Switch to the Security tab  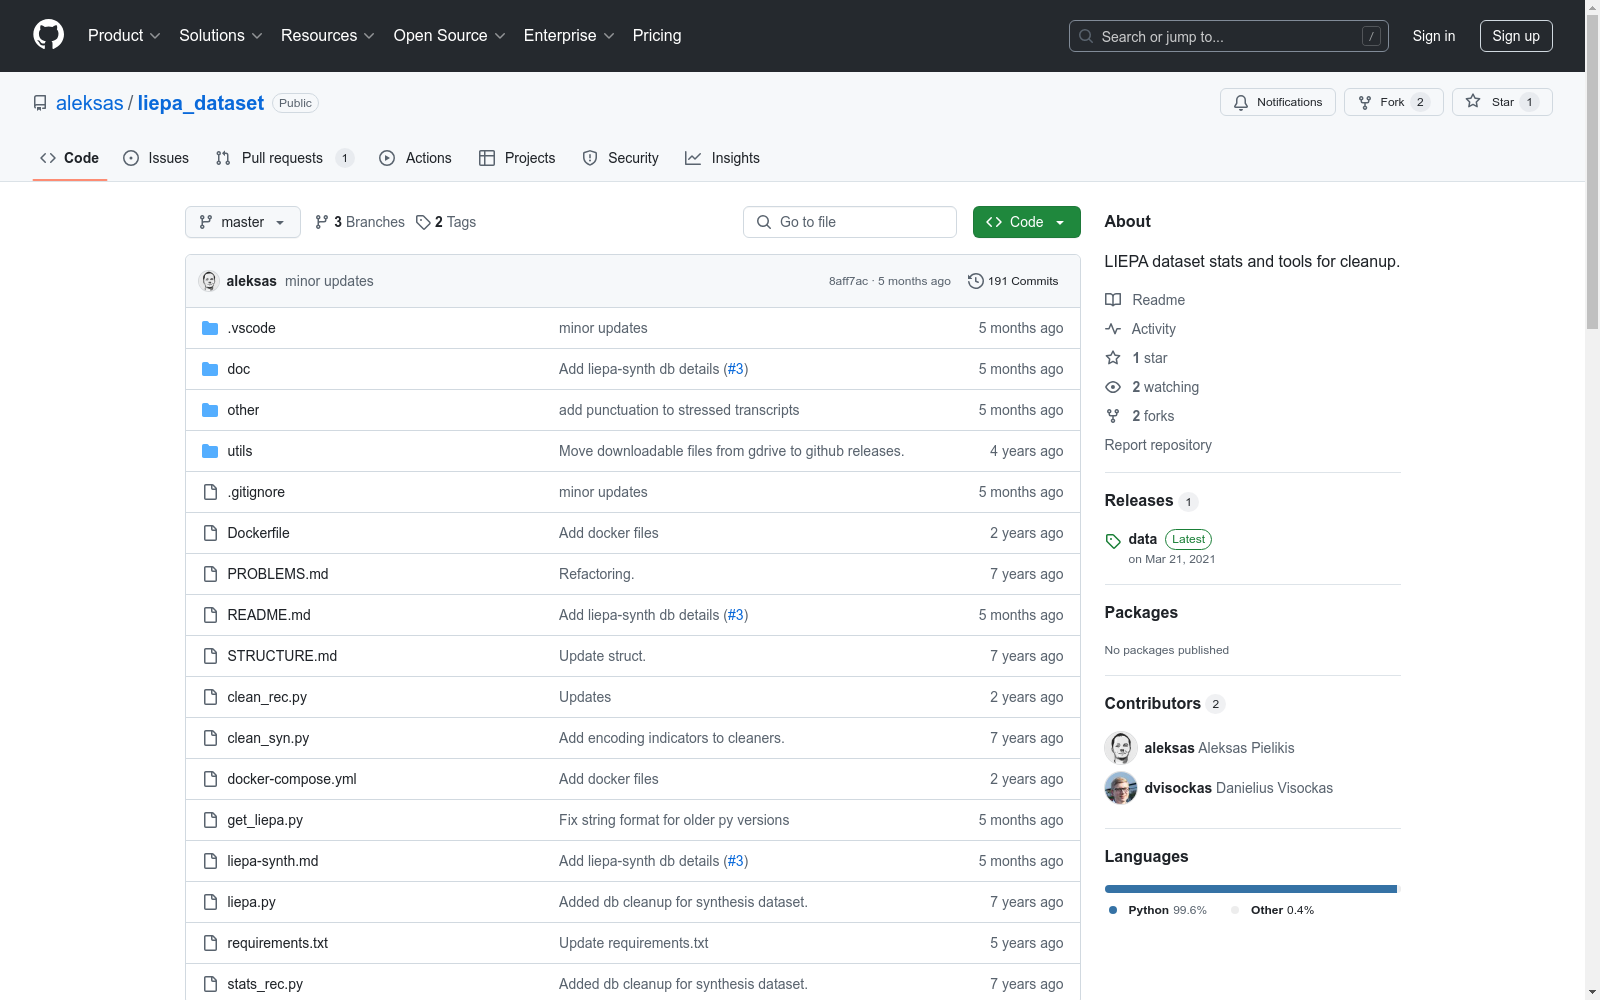(621, 158)
